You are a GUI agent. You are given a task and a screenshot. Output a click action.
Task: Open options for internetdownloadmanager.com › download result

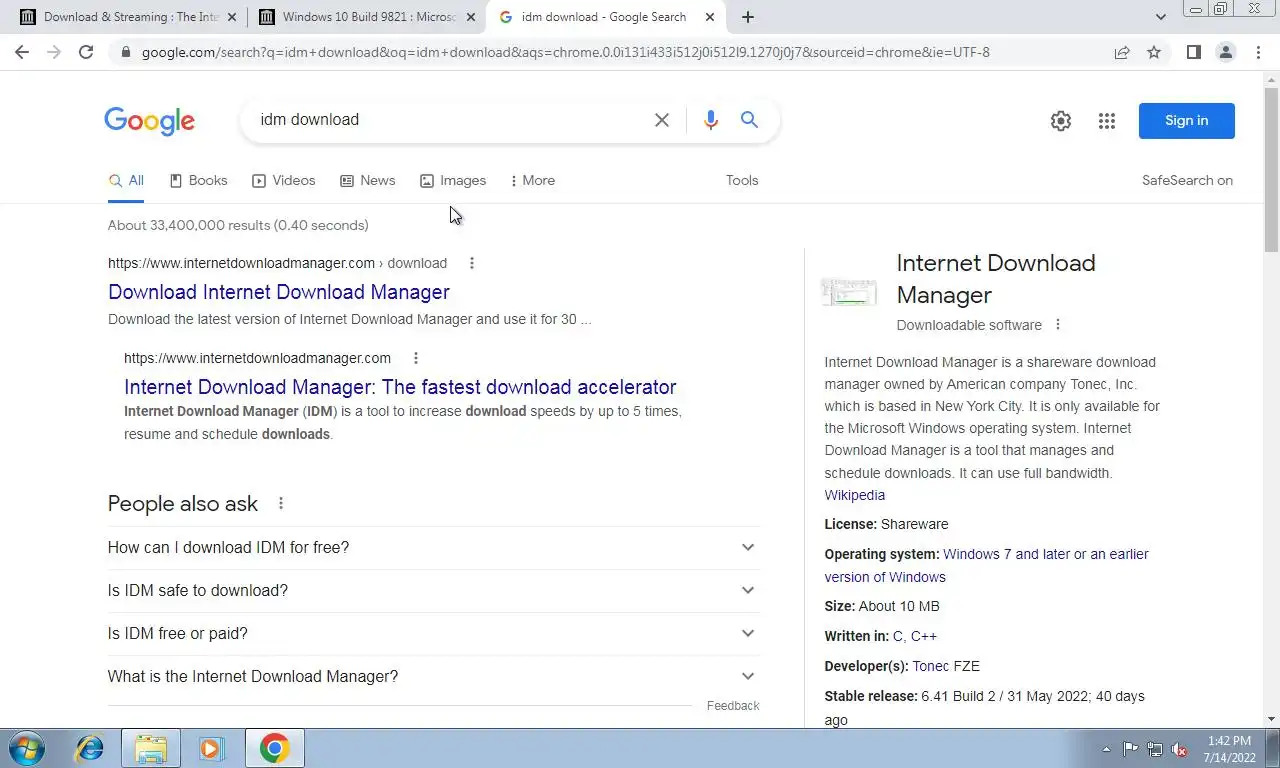point(472,263)
